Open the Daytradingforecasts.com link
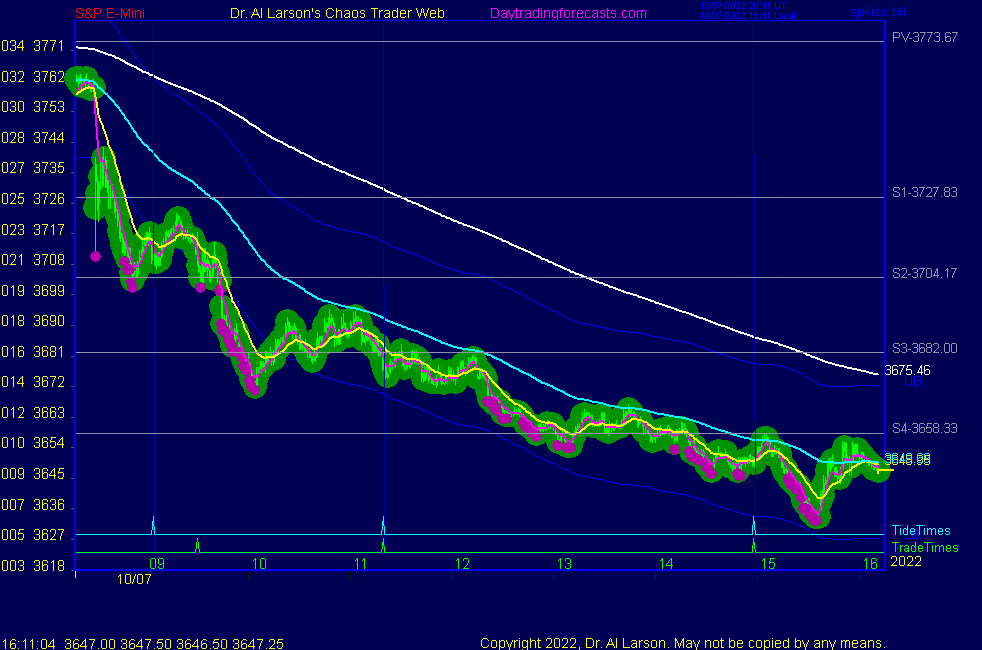 click(568, 13)
